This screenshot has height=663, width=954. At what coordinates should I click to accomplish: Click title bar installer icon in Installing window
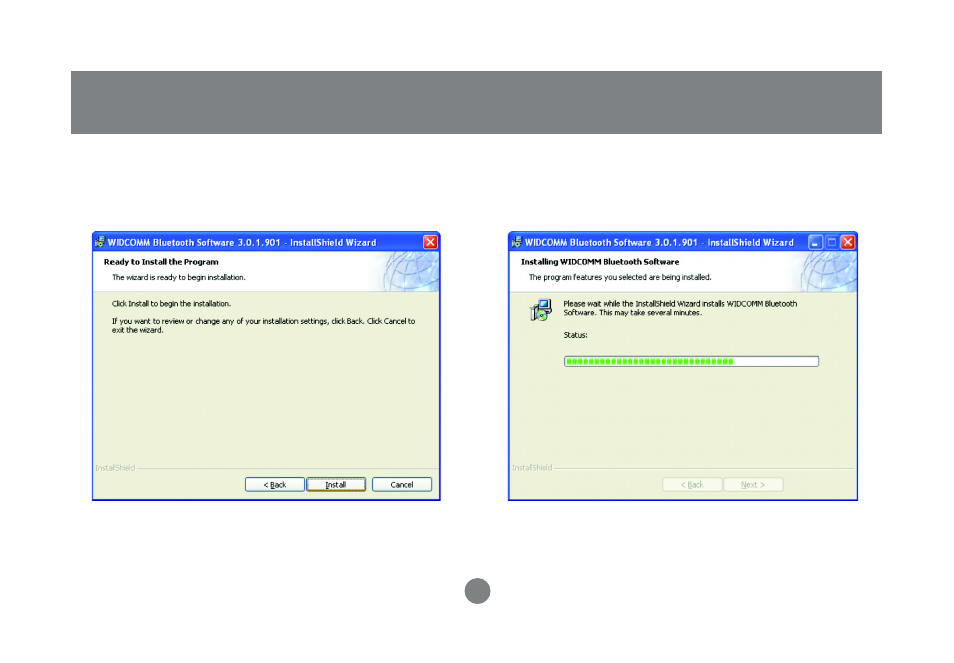click(517, 242)
